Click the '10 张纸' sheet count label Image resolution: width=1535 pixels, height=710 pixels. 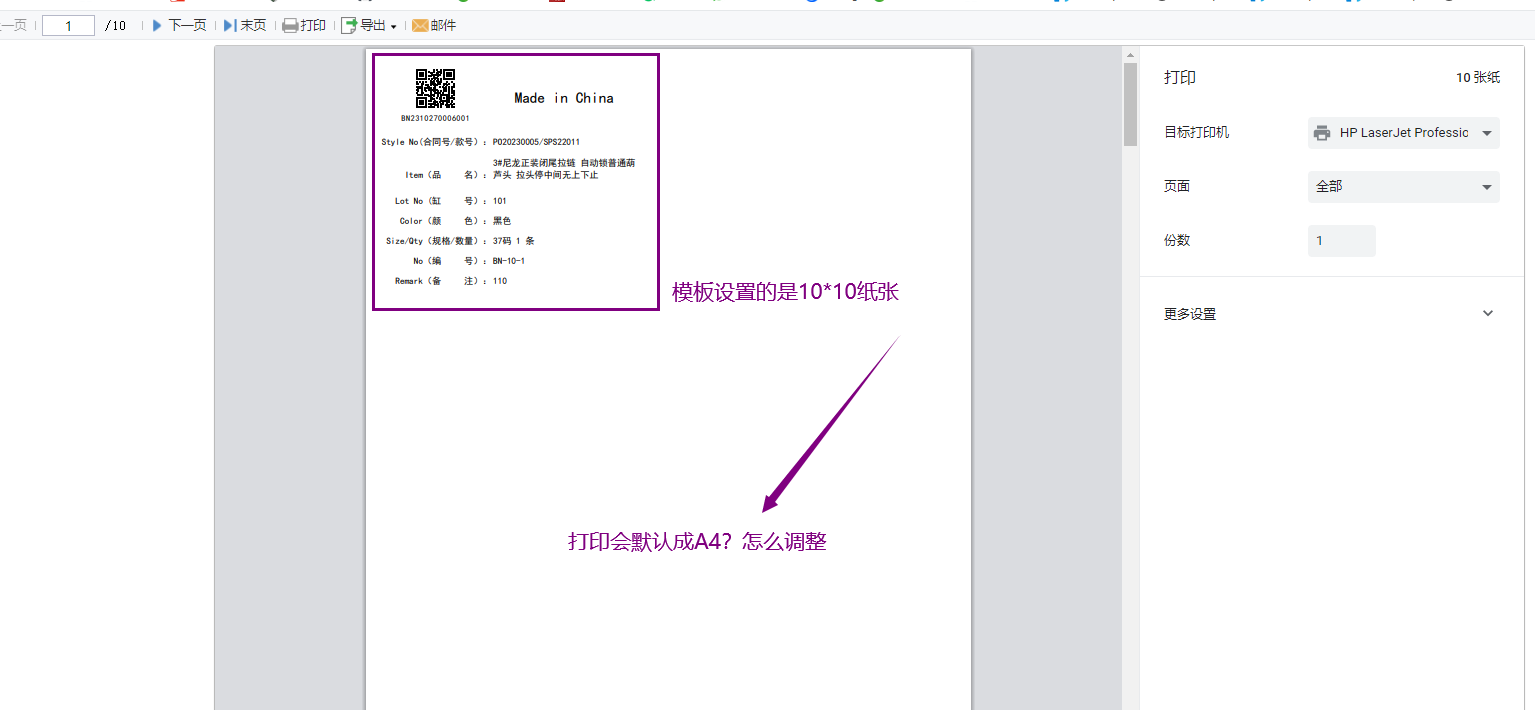tap(1477, 78)
